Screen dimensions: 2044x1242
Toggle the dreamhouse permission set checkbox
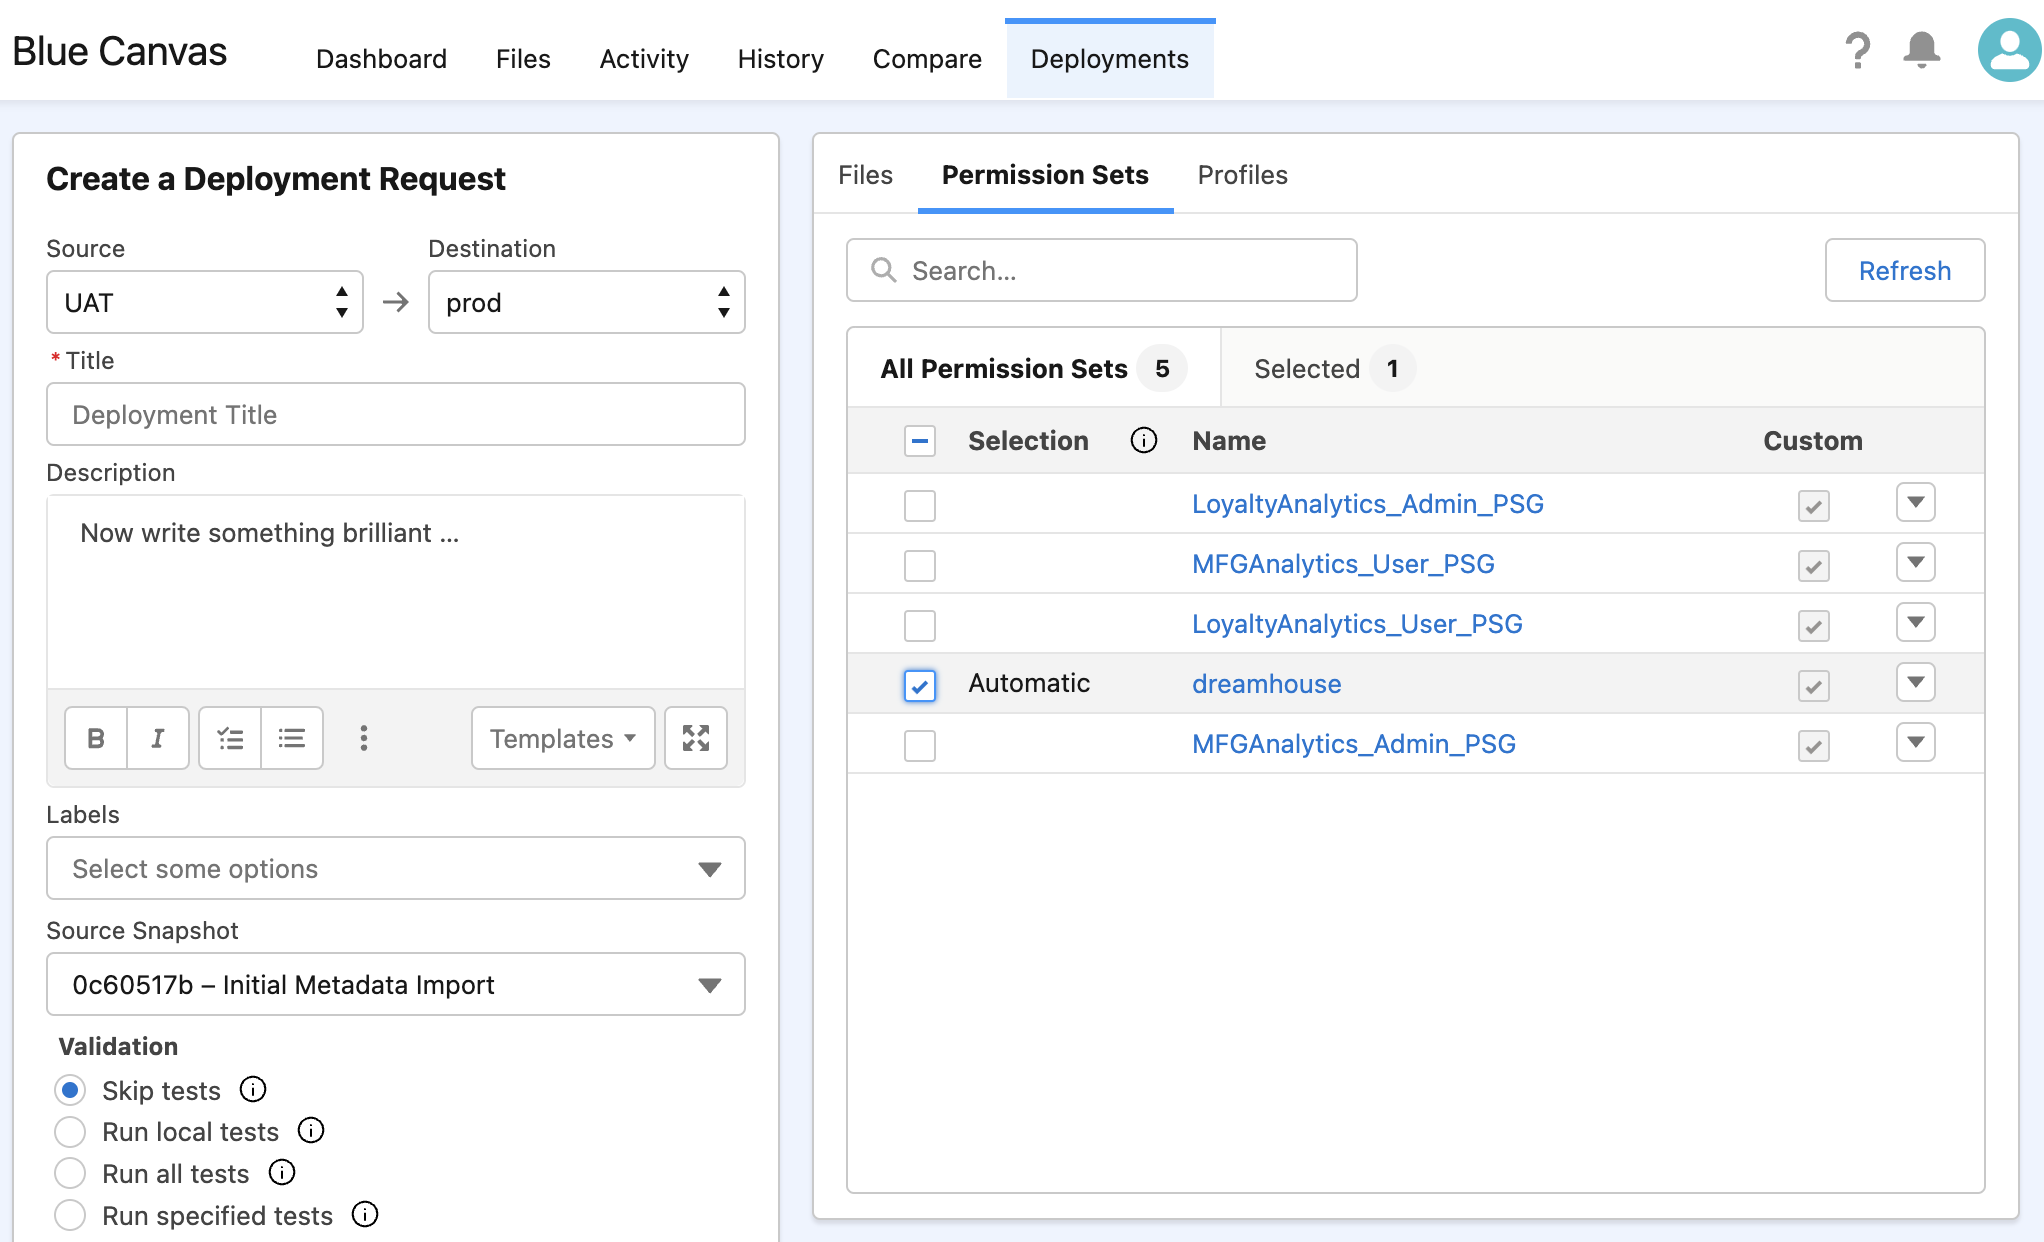[918, 683]
